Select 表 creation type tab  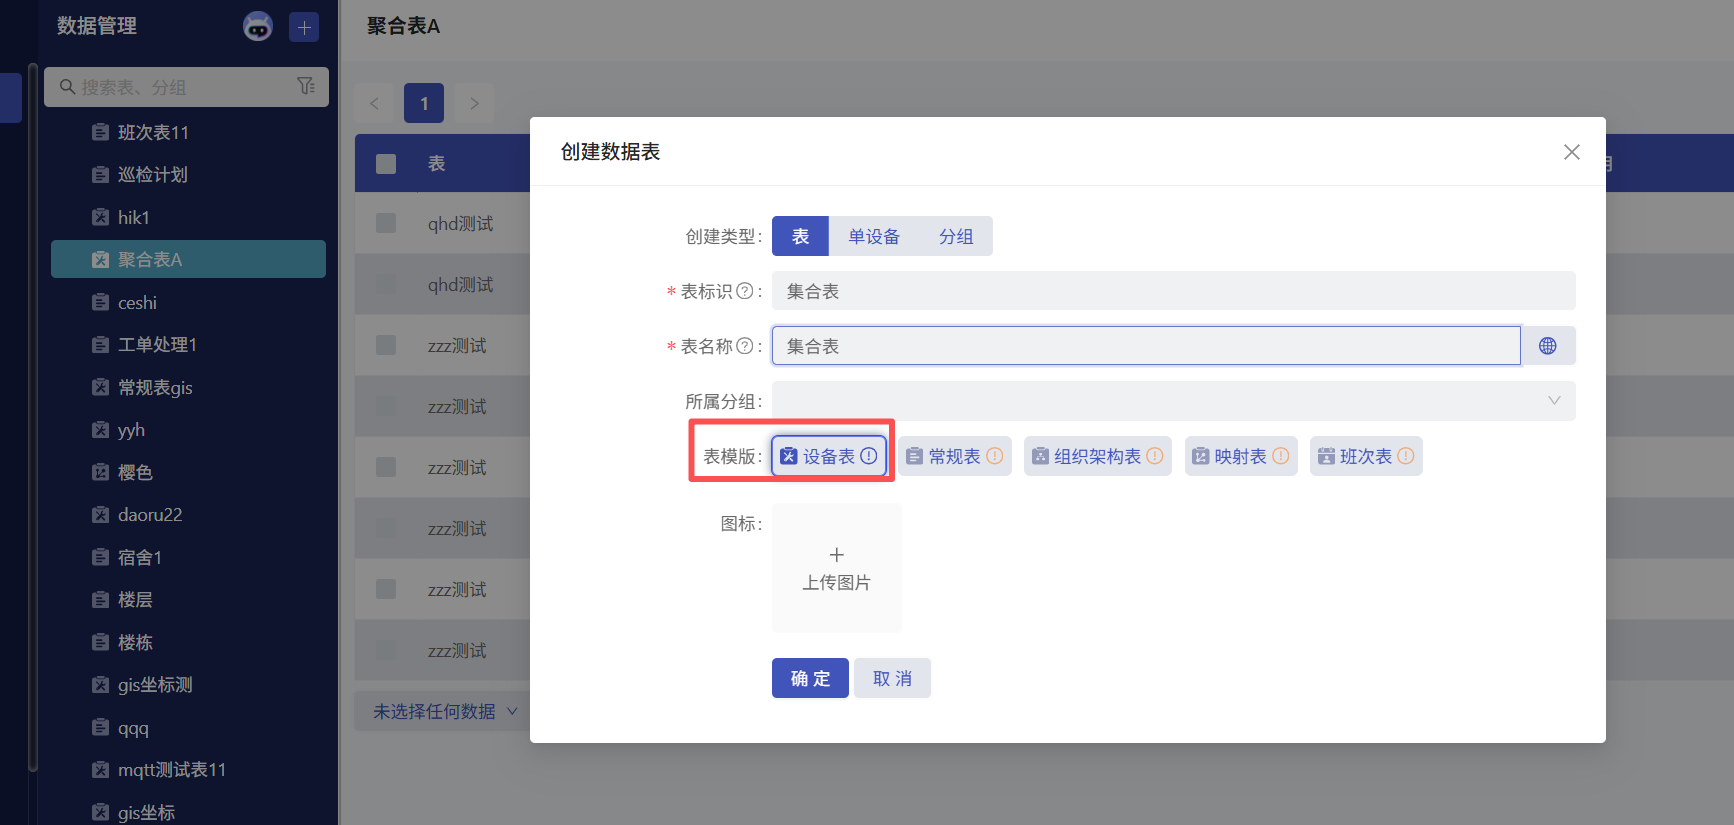pyautogui.click(x=801, y=236)
